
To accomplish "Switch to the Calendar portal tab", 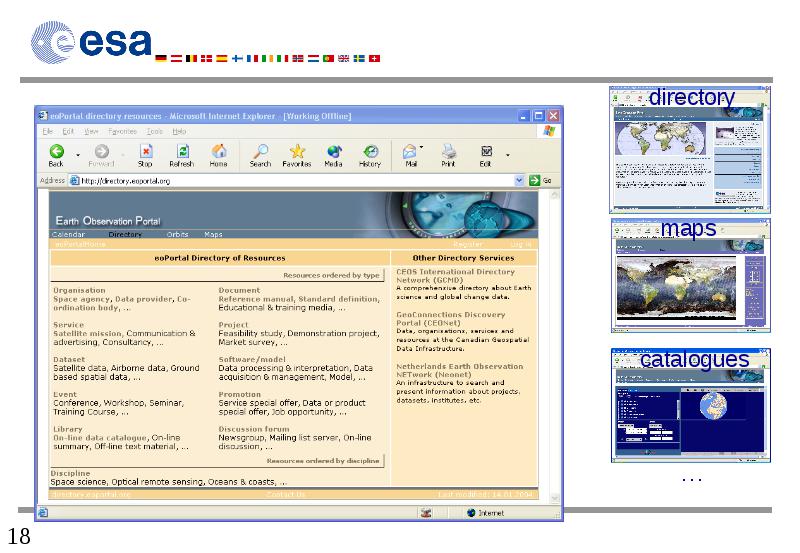I will [68, 235].
